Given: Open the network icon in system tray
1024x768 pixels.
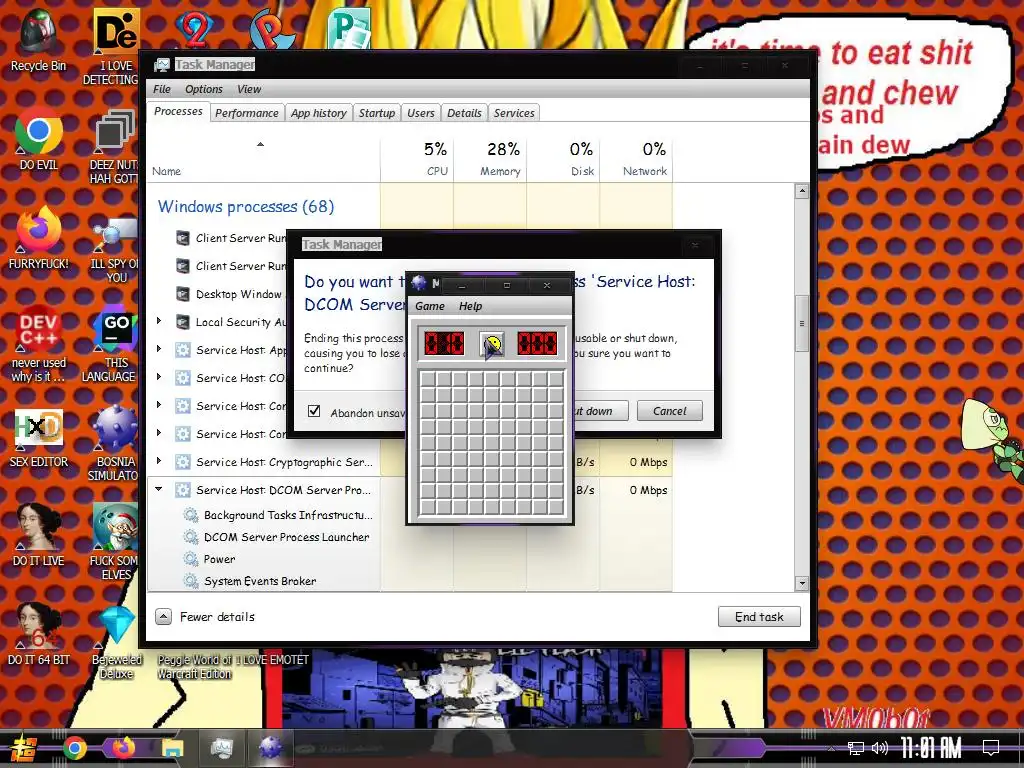Looking at the screenshot, I should click(x=855, y=748).
